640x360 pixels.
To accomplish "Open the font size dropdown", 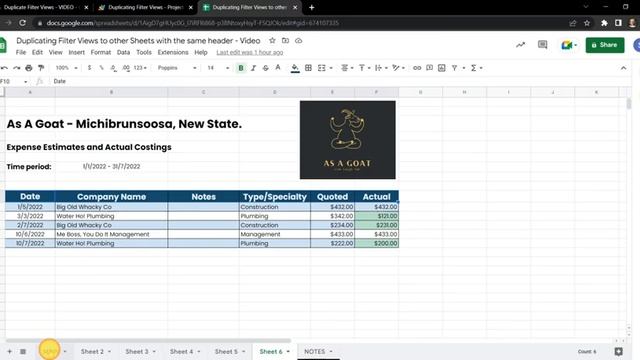I will [218, 68].
